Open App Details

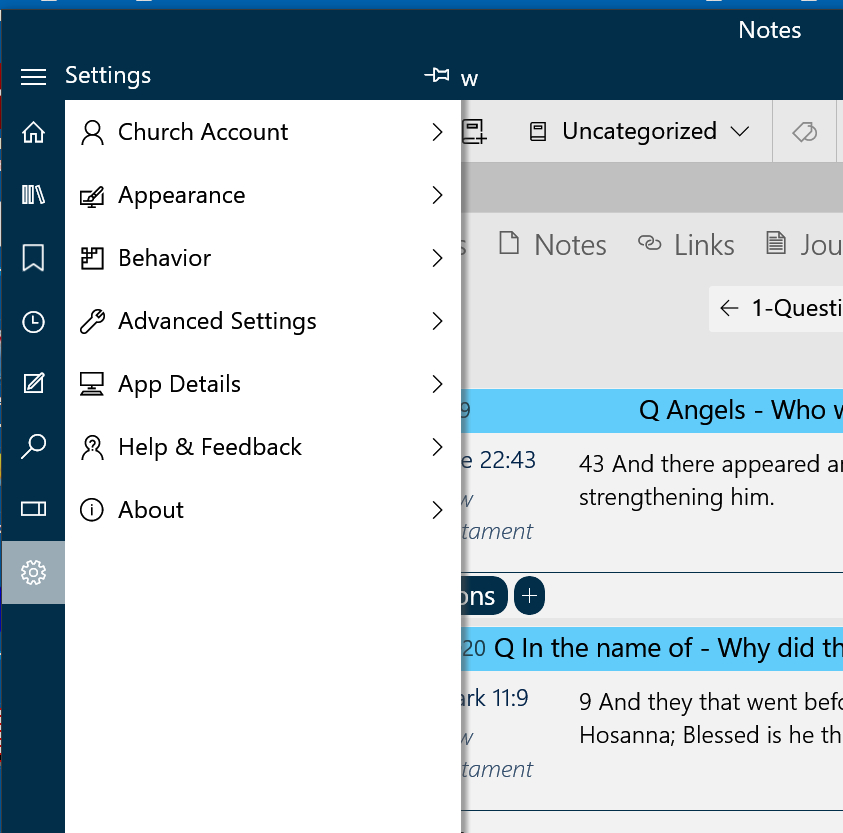[262, 384]
